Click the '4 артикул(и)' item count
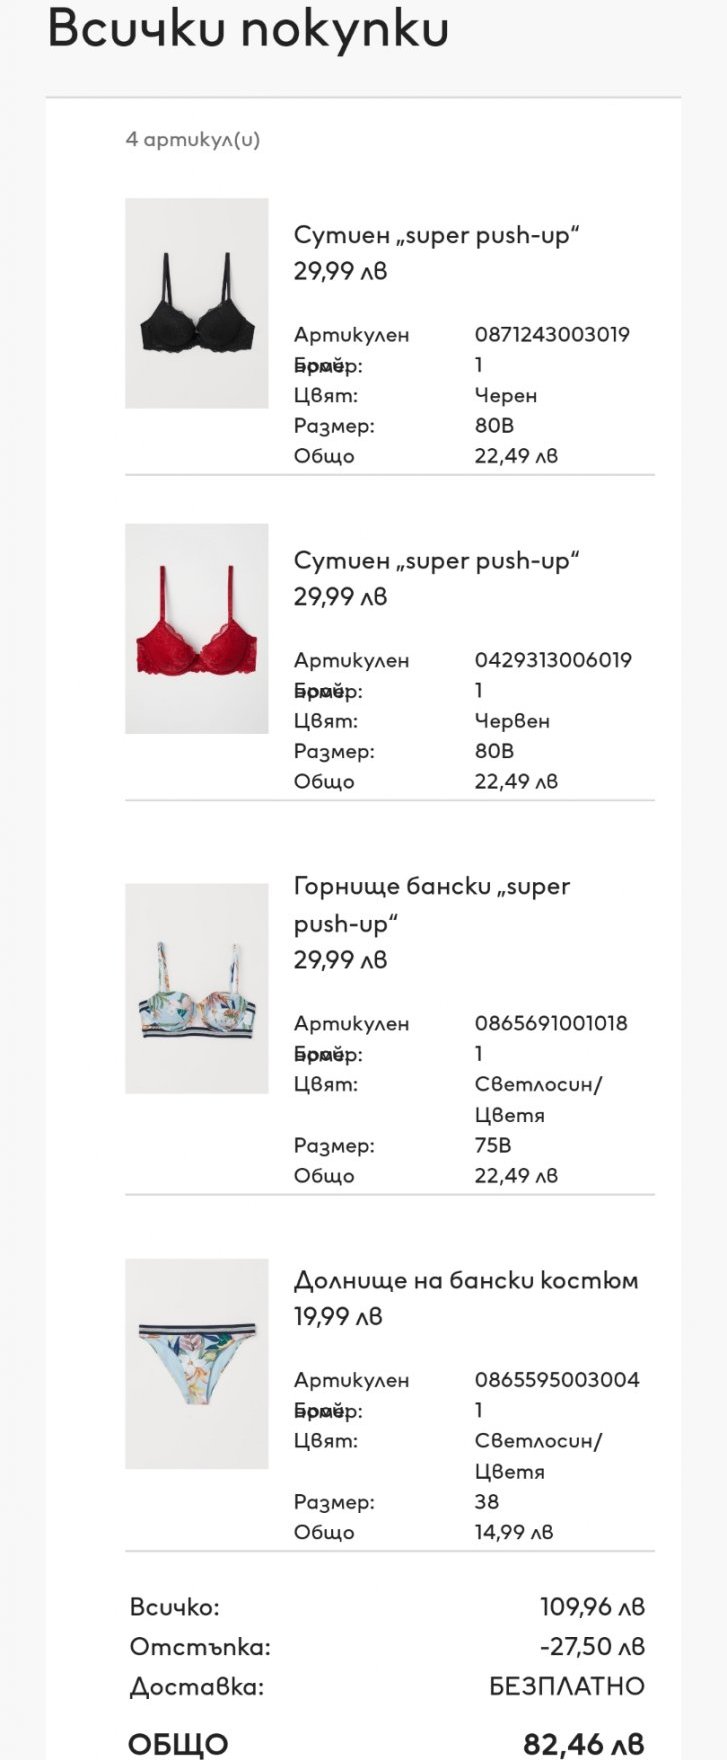 (193, 140)
